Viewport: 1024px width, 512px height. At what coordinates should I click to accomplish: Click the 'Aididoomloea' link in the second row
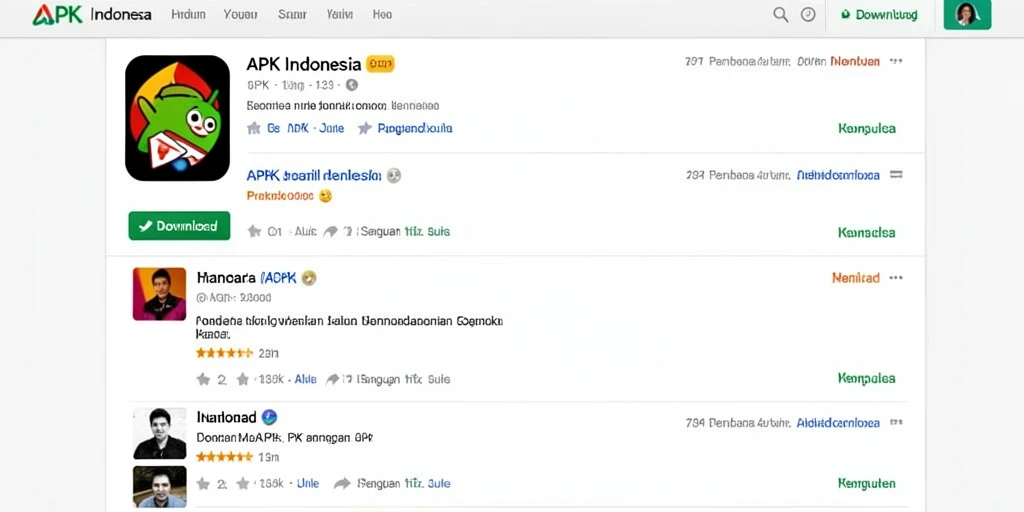point(839,175)
